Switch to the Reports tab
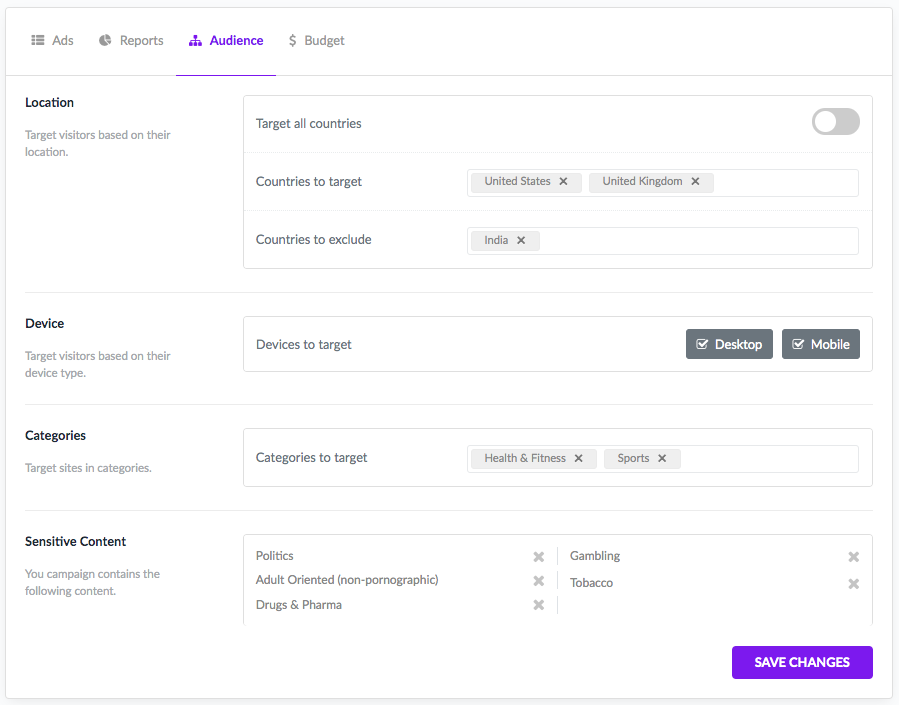899x705 pixels. coord(131,41)
